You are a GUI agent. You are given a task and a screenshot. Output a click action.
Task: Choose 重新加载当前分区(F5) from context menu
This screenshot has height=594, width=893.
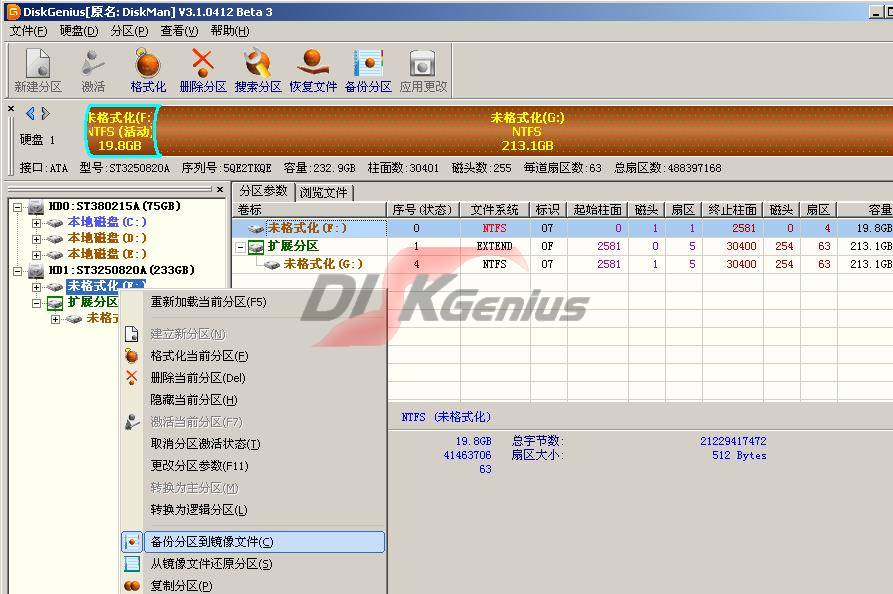pyautogui.click(x=253, y=302)
